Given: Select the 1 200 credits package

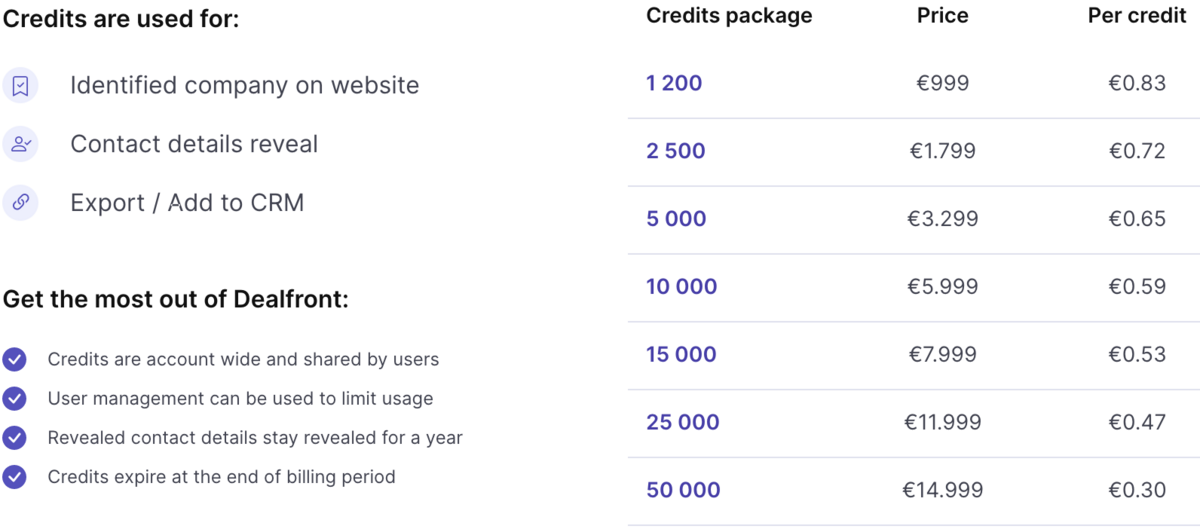Looking at the screenshot, I should (x=674, y=83).
